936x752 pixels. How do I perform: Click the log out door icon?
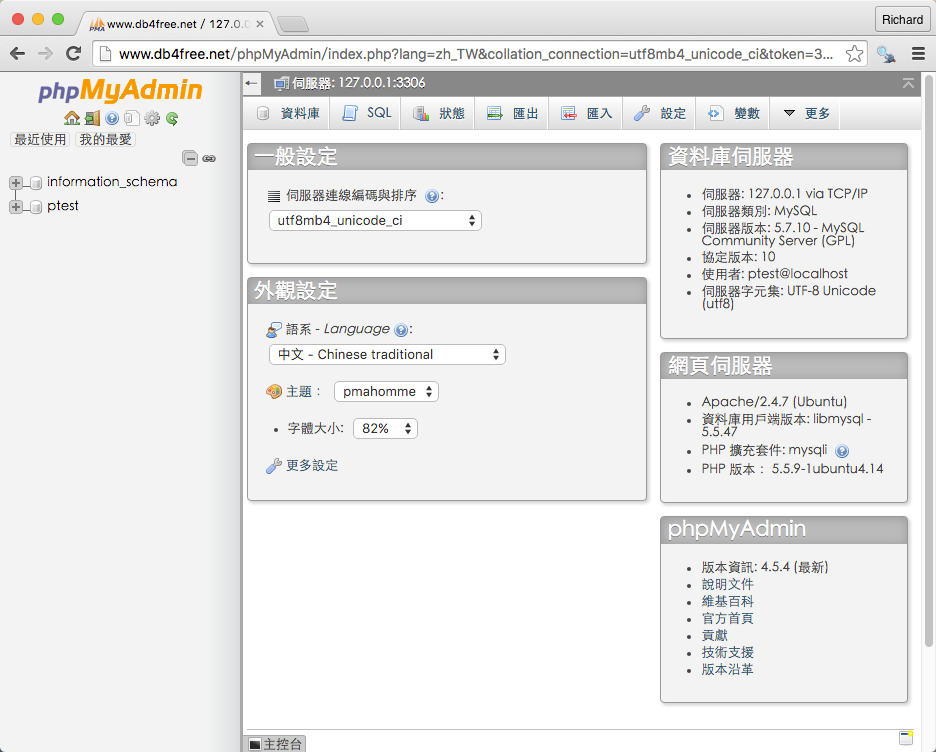click(91, 118)
